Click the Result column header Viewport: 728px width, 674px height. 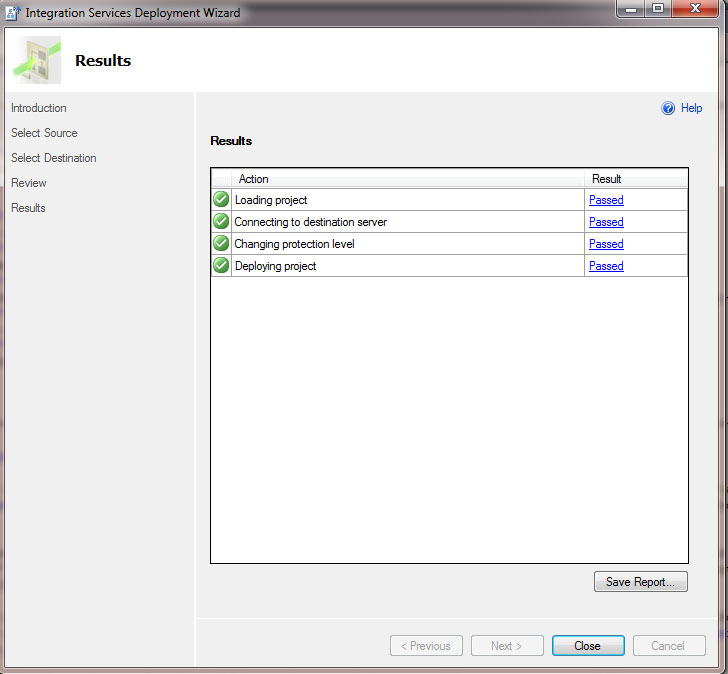636,179
